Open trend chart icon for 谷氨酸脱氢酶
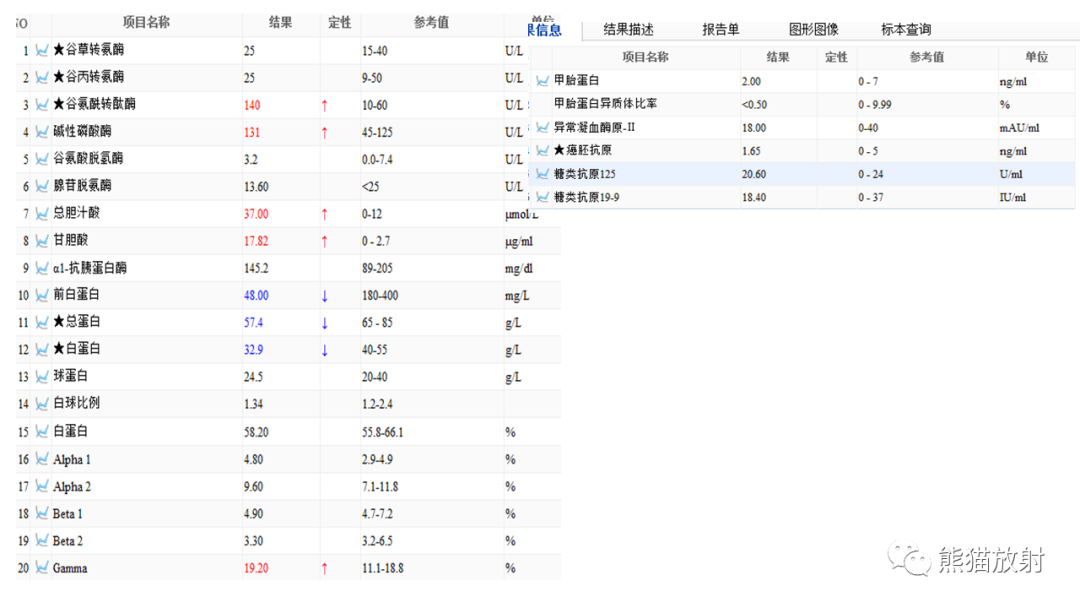1080x608 pixels. coord(42,159)
